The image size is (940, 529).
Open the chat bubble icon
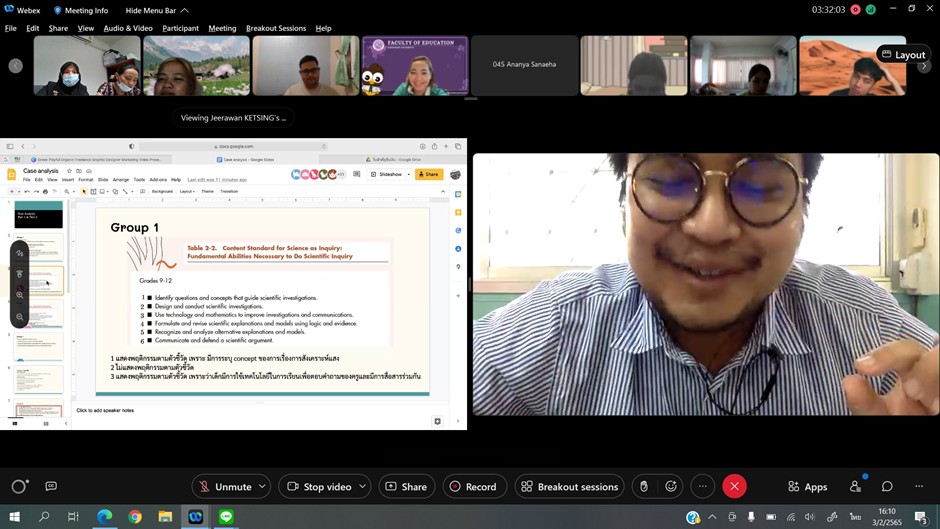887,486
